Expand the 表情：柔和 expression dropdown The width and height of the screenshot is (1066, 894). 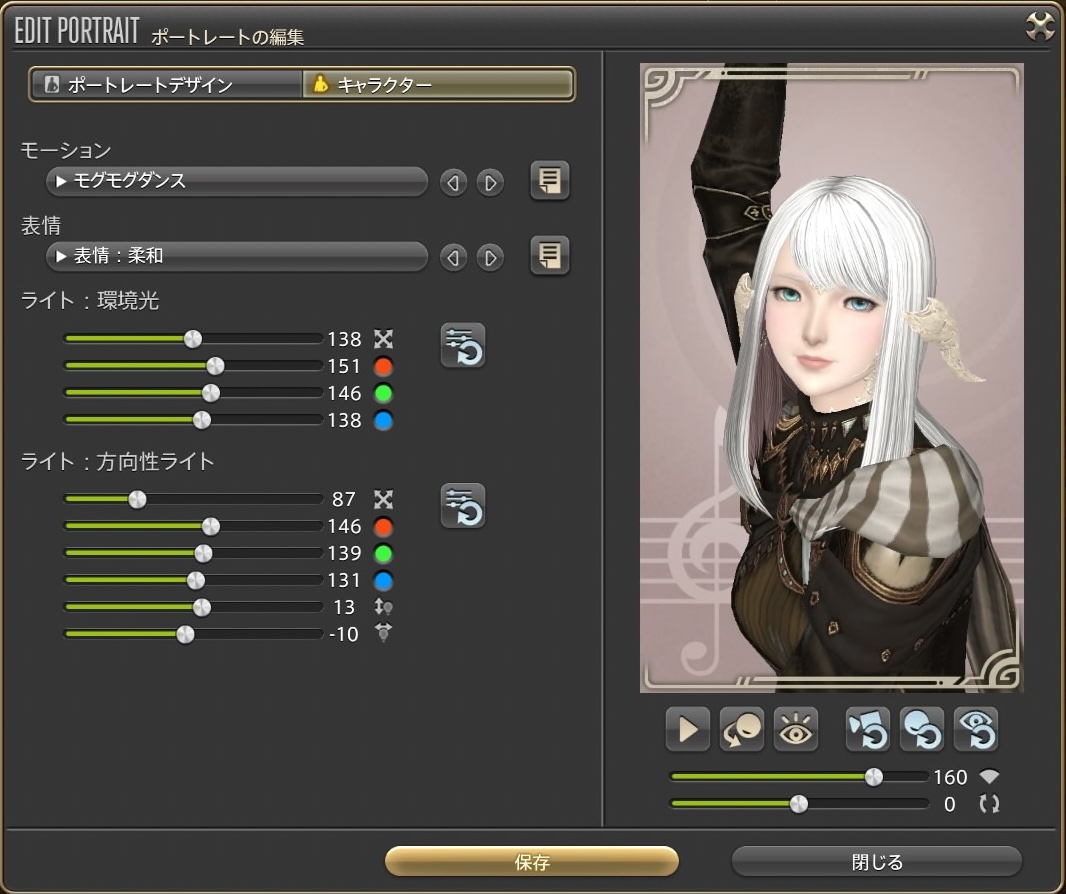[x=237, y=257]
